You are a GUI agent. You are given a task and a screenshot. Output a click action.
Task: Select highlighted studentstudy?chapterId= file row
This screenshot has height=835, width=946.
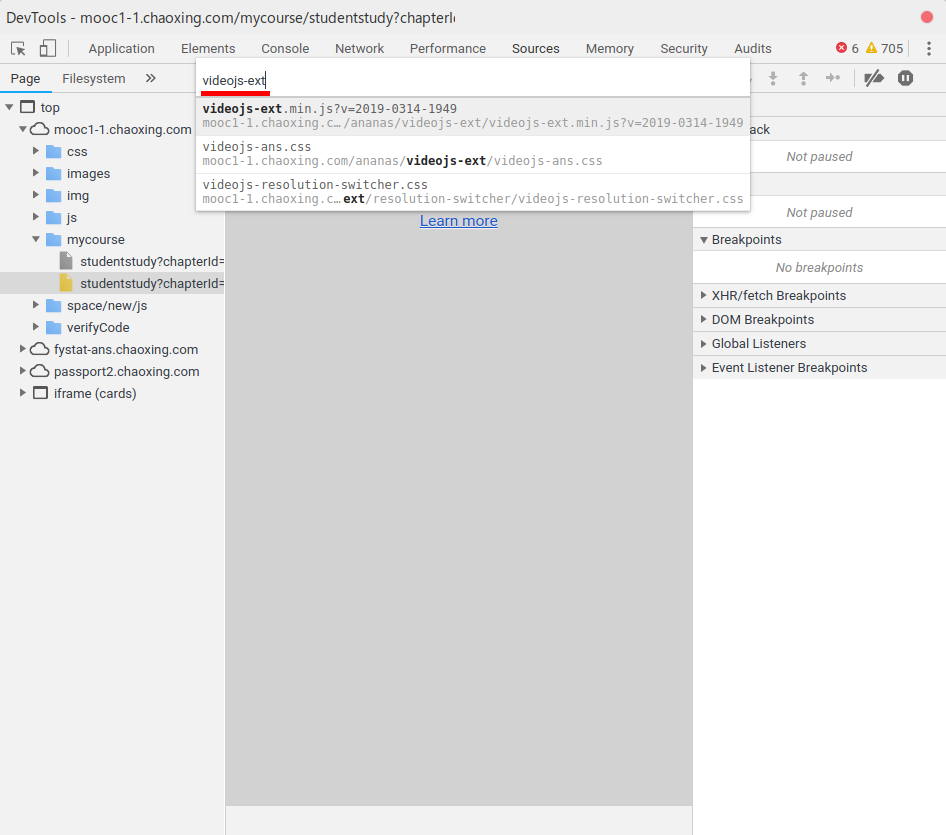[x=112, y=283]
